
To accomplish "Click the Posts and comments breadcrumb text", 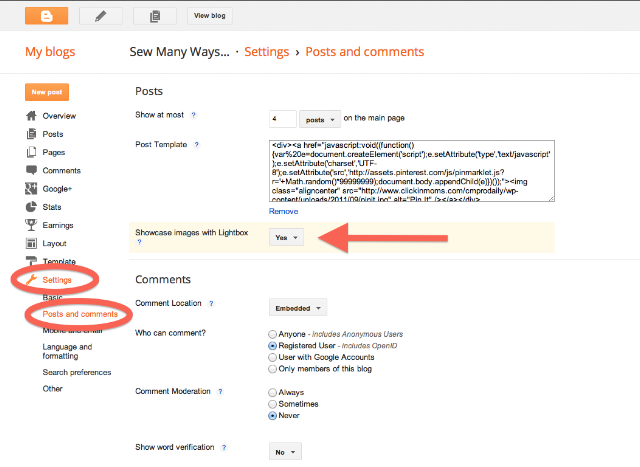I will [364, 52].
